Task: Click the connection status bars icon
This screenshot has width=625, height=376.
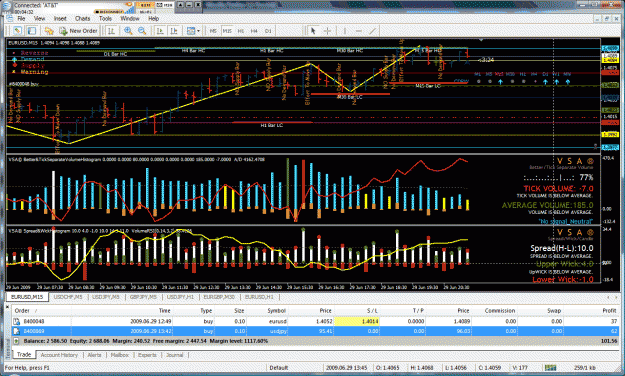Action: pos(550,368)
